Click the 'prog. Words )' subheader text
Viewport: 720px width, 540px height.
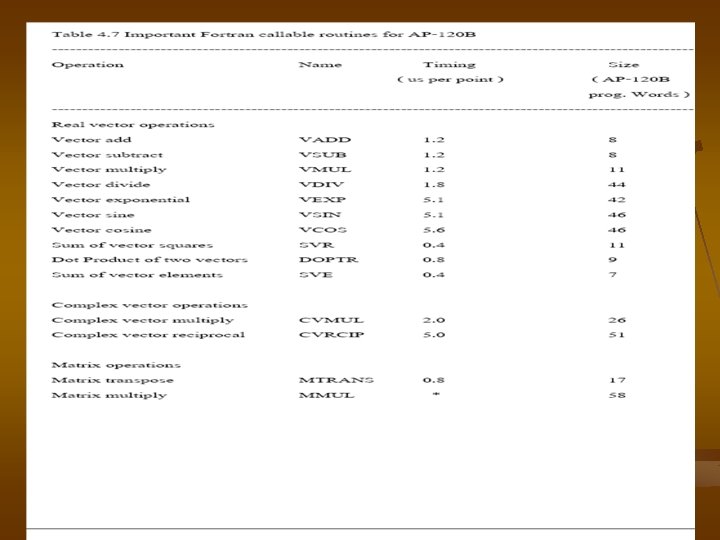[639, 95]
